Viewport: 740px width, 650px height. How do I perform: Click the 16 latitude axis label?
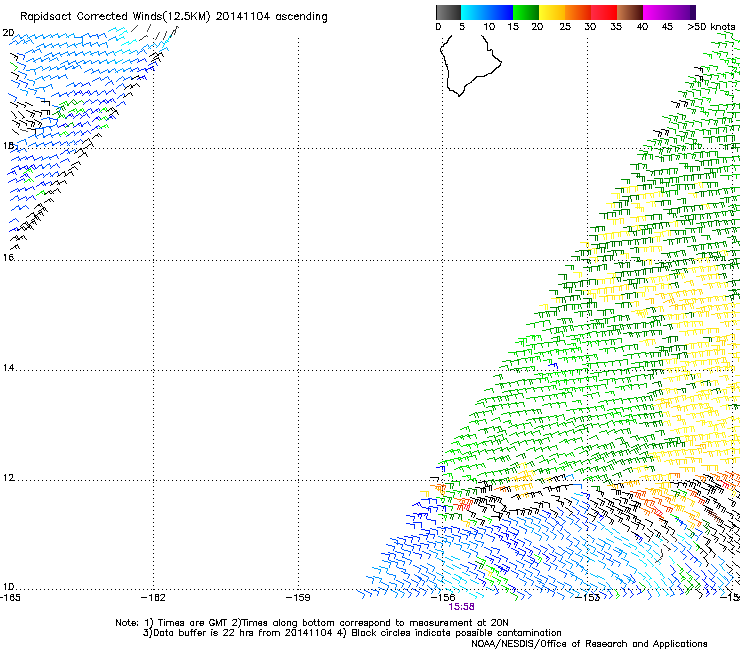pos(8,257)
